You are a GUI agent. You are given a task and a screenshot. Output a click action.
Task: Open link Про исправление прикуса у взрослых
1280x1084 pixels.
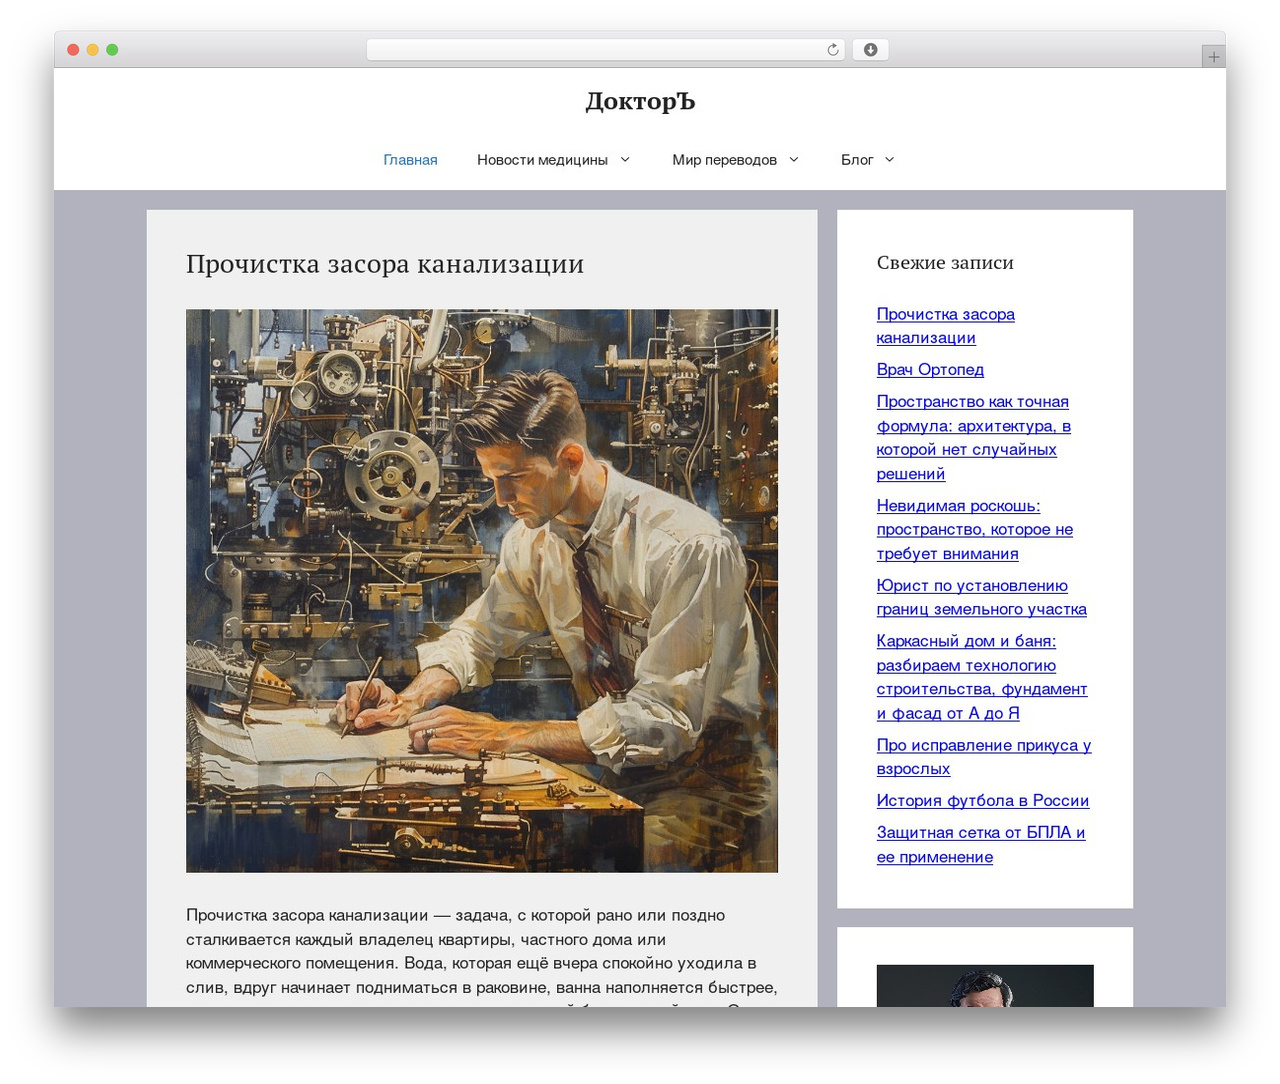pyautogui.click(x=983, y=757)
